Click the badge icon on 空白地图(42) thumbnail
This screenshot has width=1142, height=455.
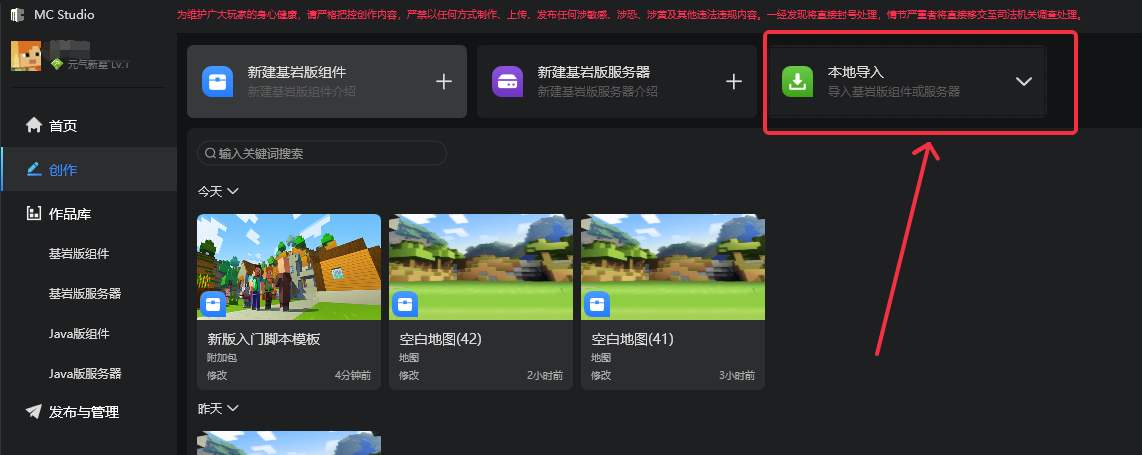(406, 304)
